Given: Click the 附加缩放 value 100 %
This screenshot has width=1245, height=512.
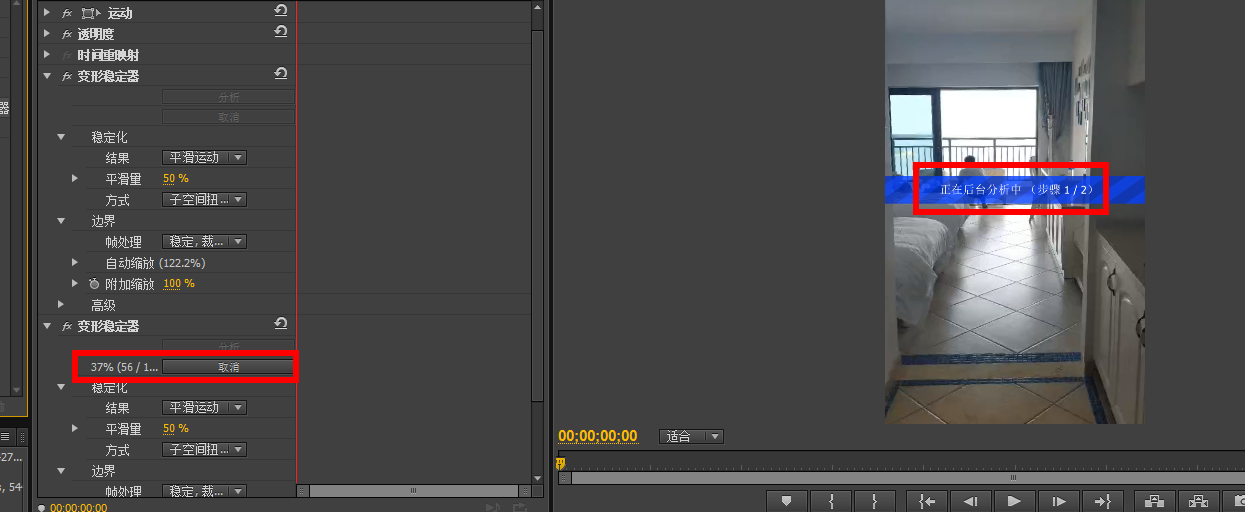Looking at the screenshot, I should [x=179, y=284].
